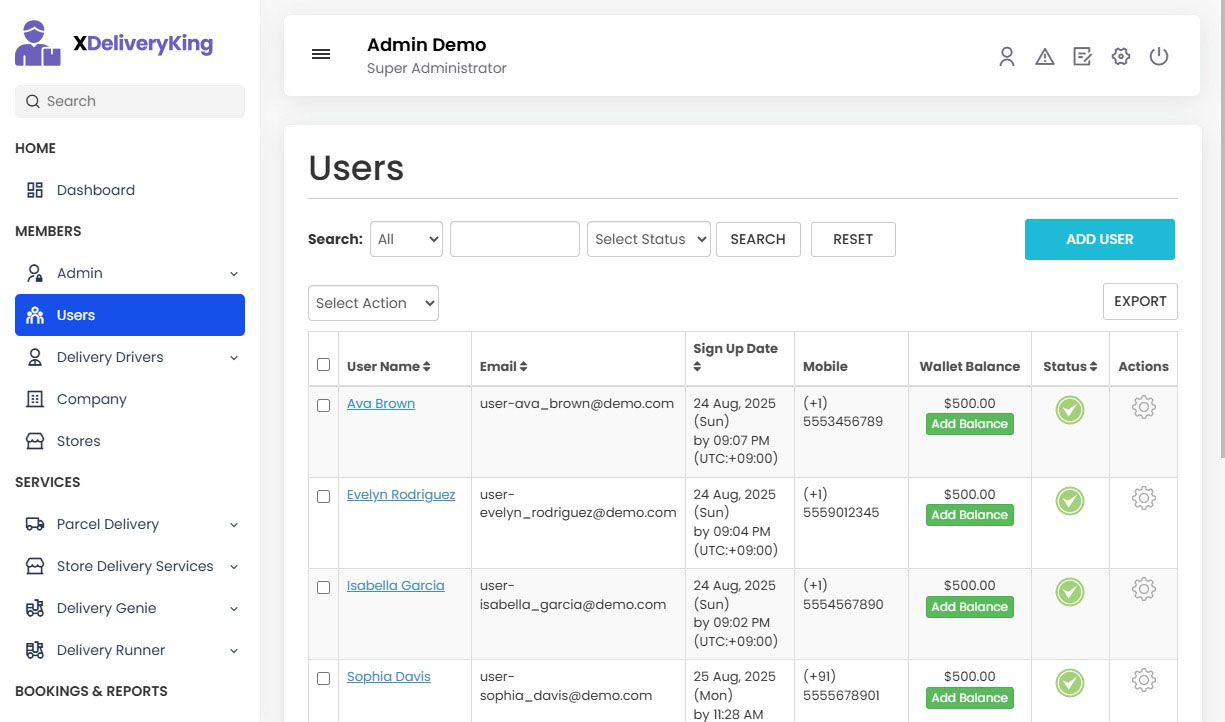Open the admin profile icon in header
The image size is (1225, 722).
[x=1007, y=56]
